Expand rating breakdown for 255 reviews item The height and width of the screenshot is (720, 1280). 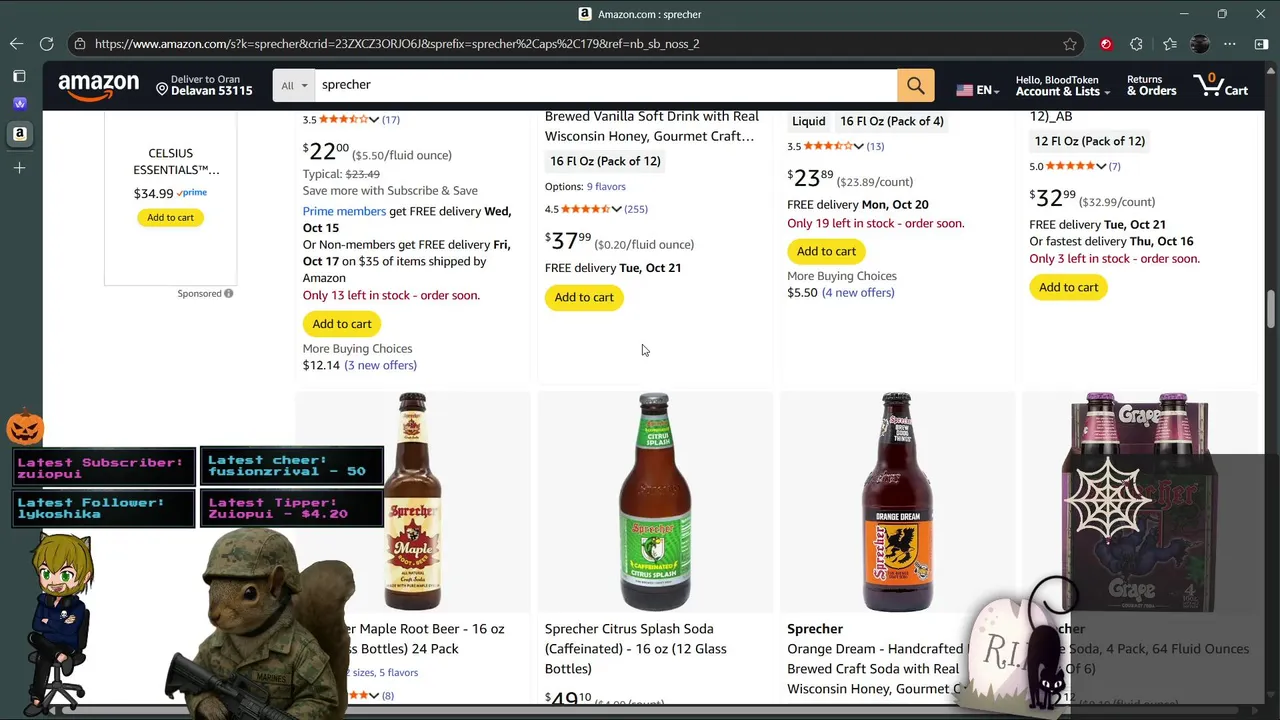[616, 209]
